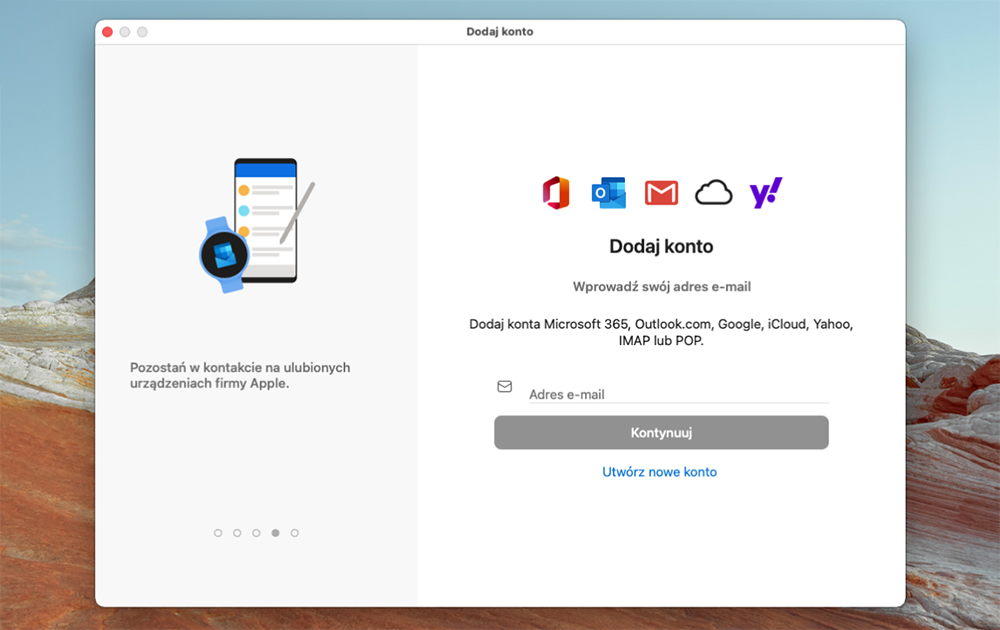The width and height of the screenshot is (1000, 630).
Task: Click the iCloud cloud logo icon
Action: click(714, 193)
